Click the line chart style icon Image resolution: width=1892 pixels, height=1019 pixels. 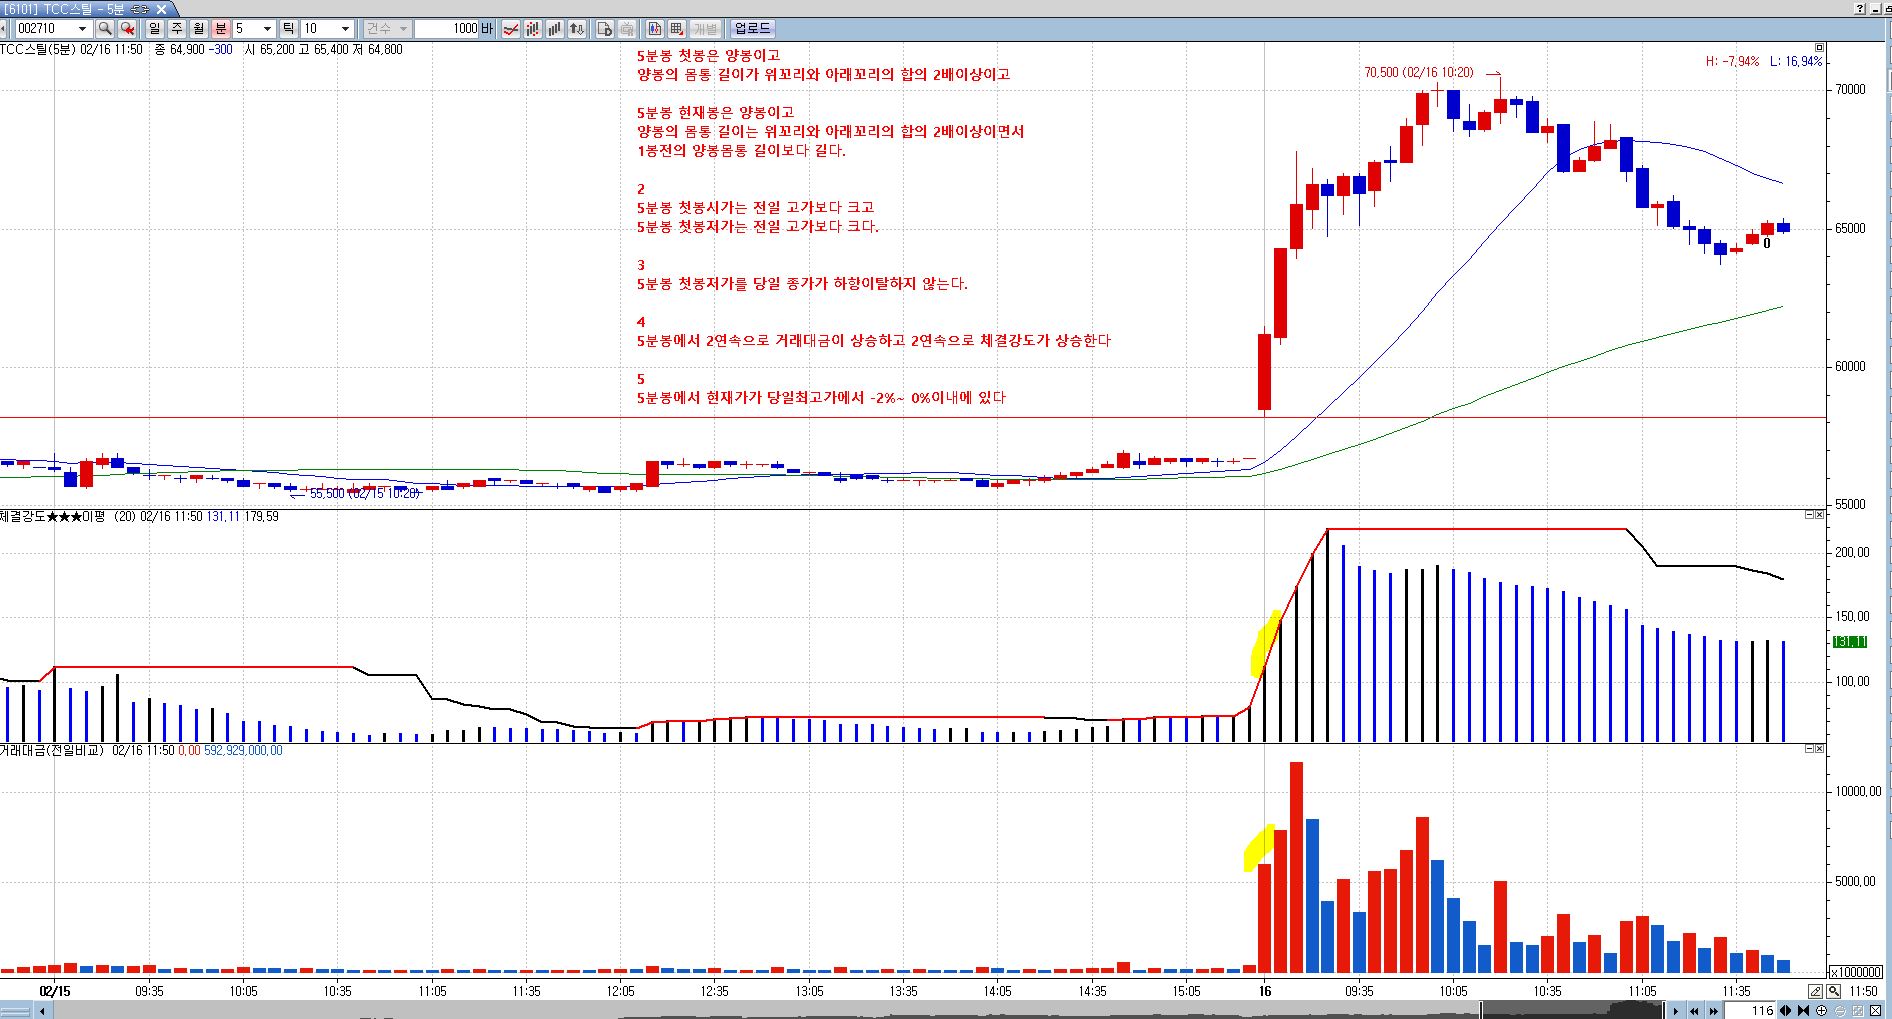click(x=511, y=29)
